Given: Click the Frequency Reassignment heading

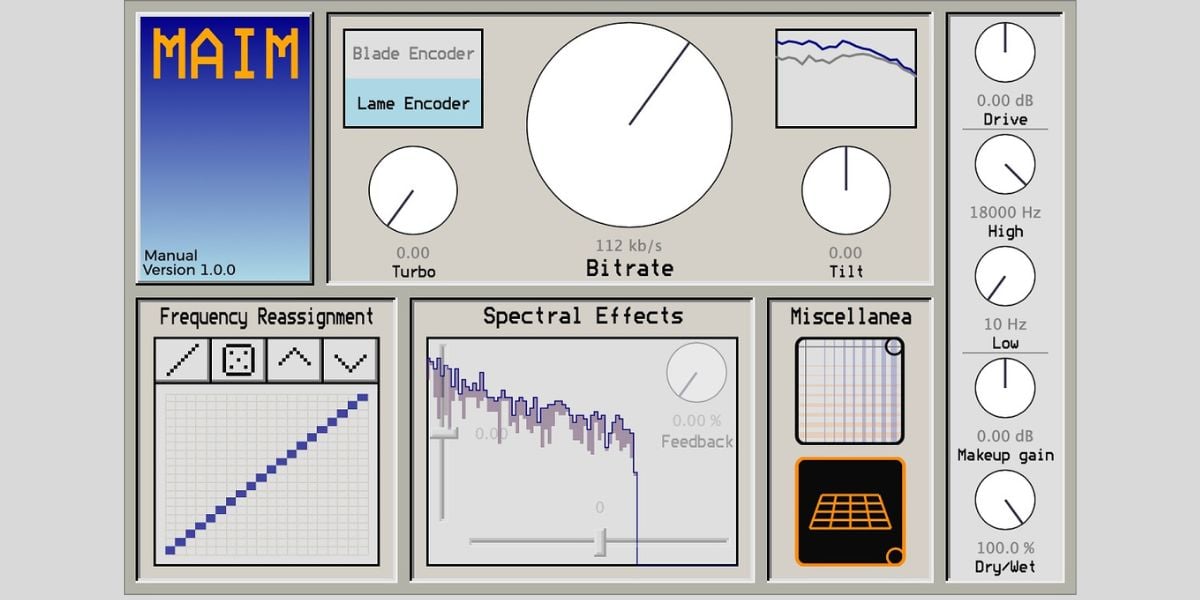Looking at the screenshot, I should point(266,317).
